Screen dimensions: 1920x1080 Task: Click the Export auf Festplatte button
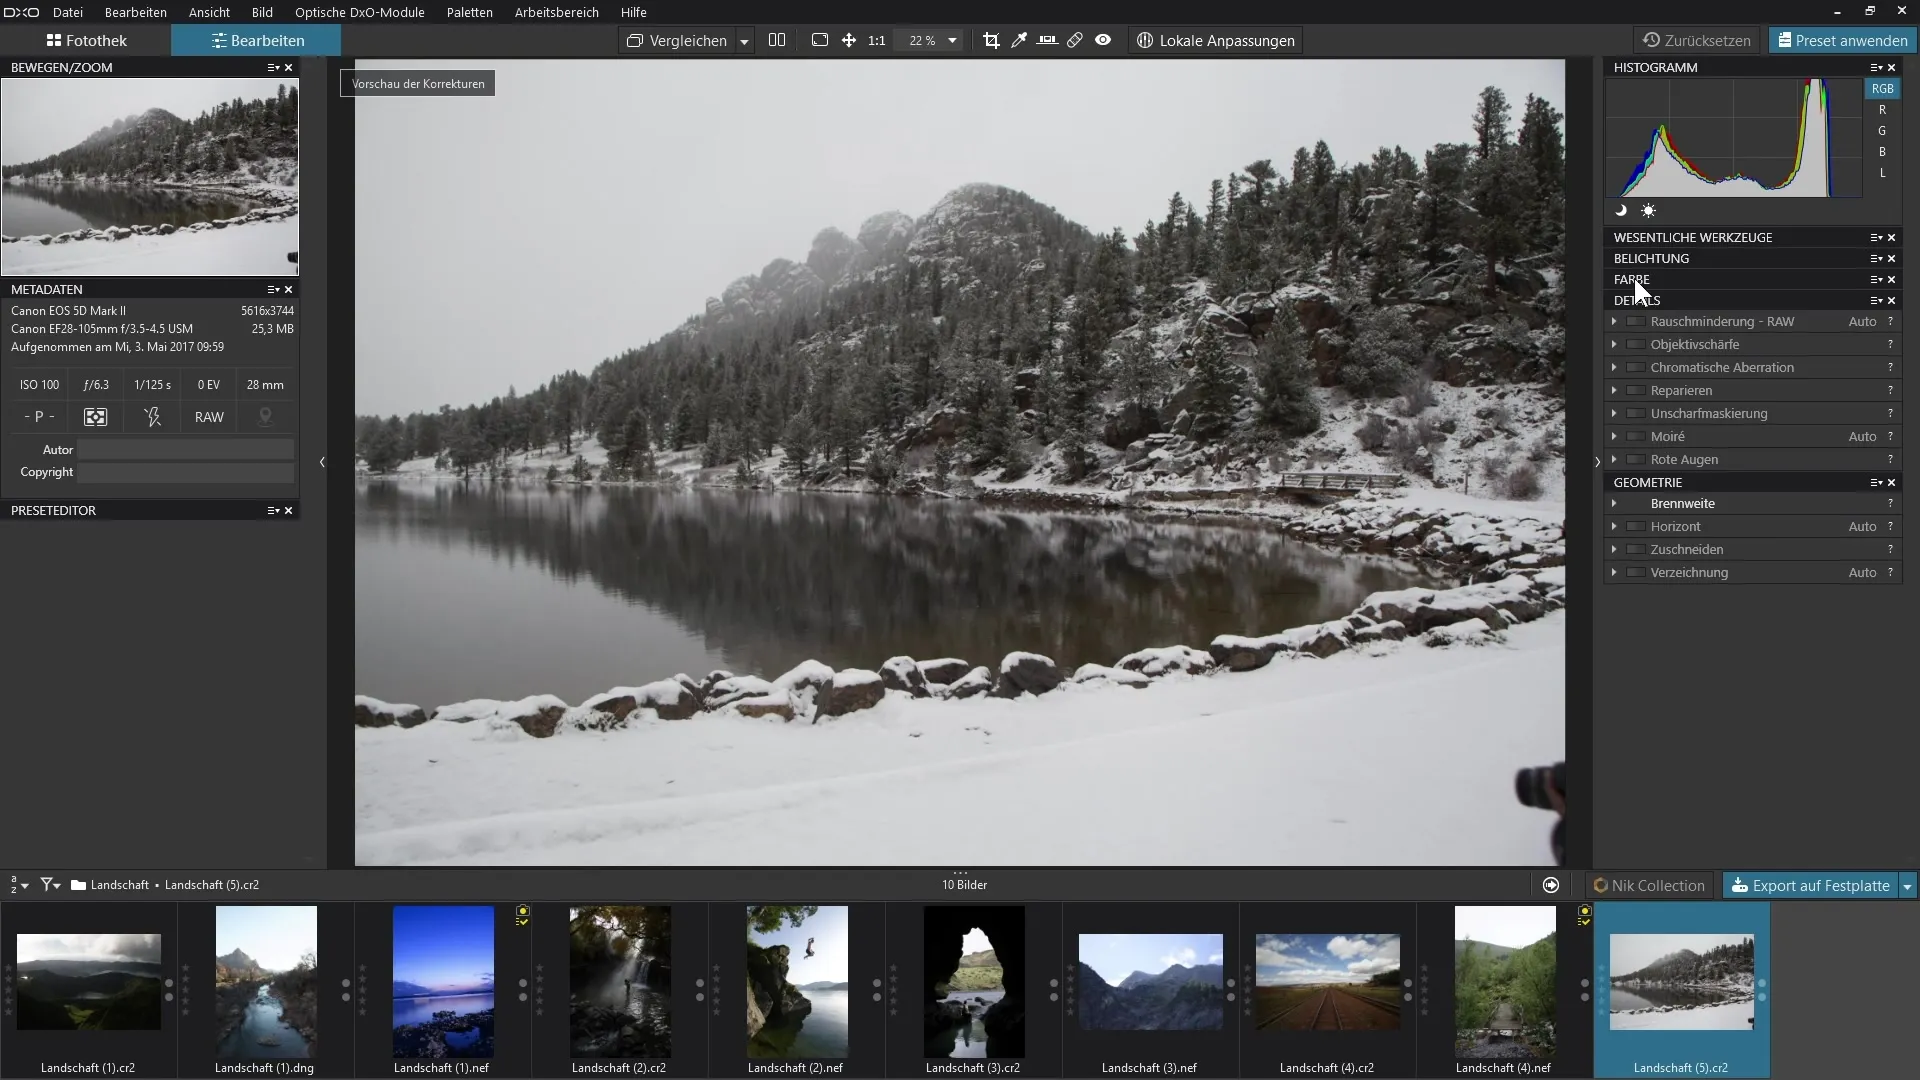click(1810, 885)
